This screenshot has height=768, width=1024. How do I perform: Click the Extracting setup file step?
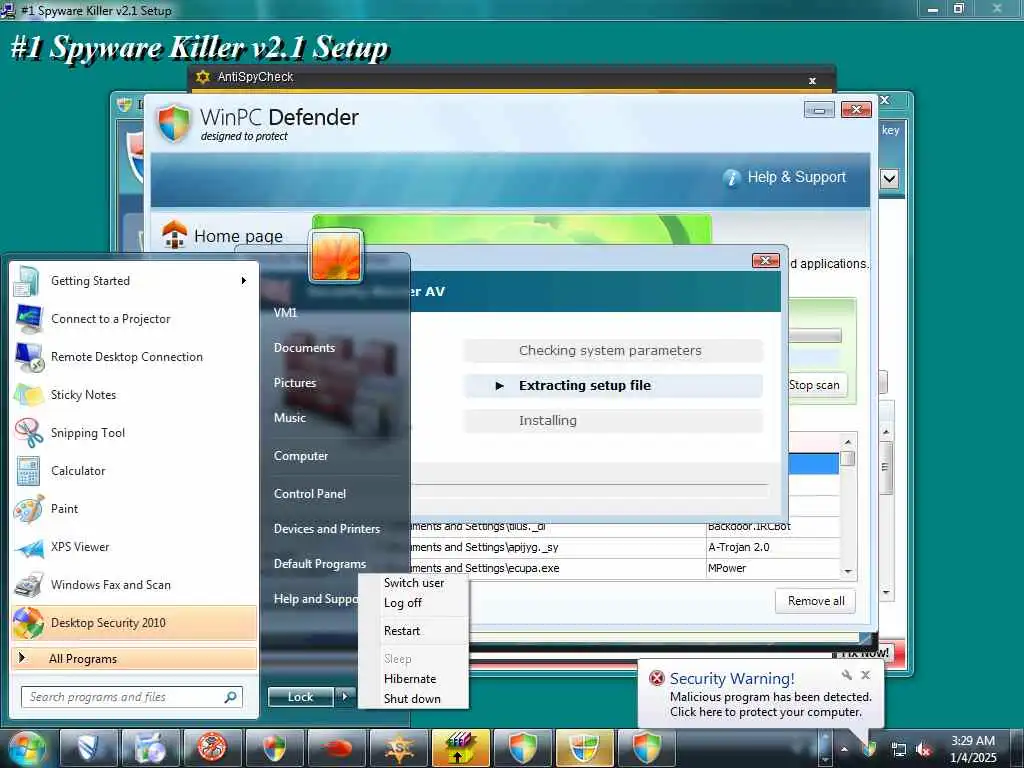pyautogui.click(x=613, y=386)
